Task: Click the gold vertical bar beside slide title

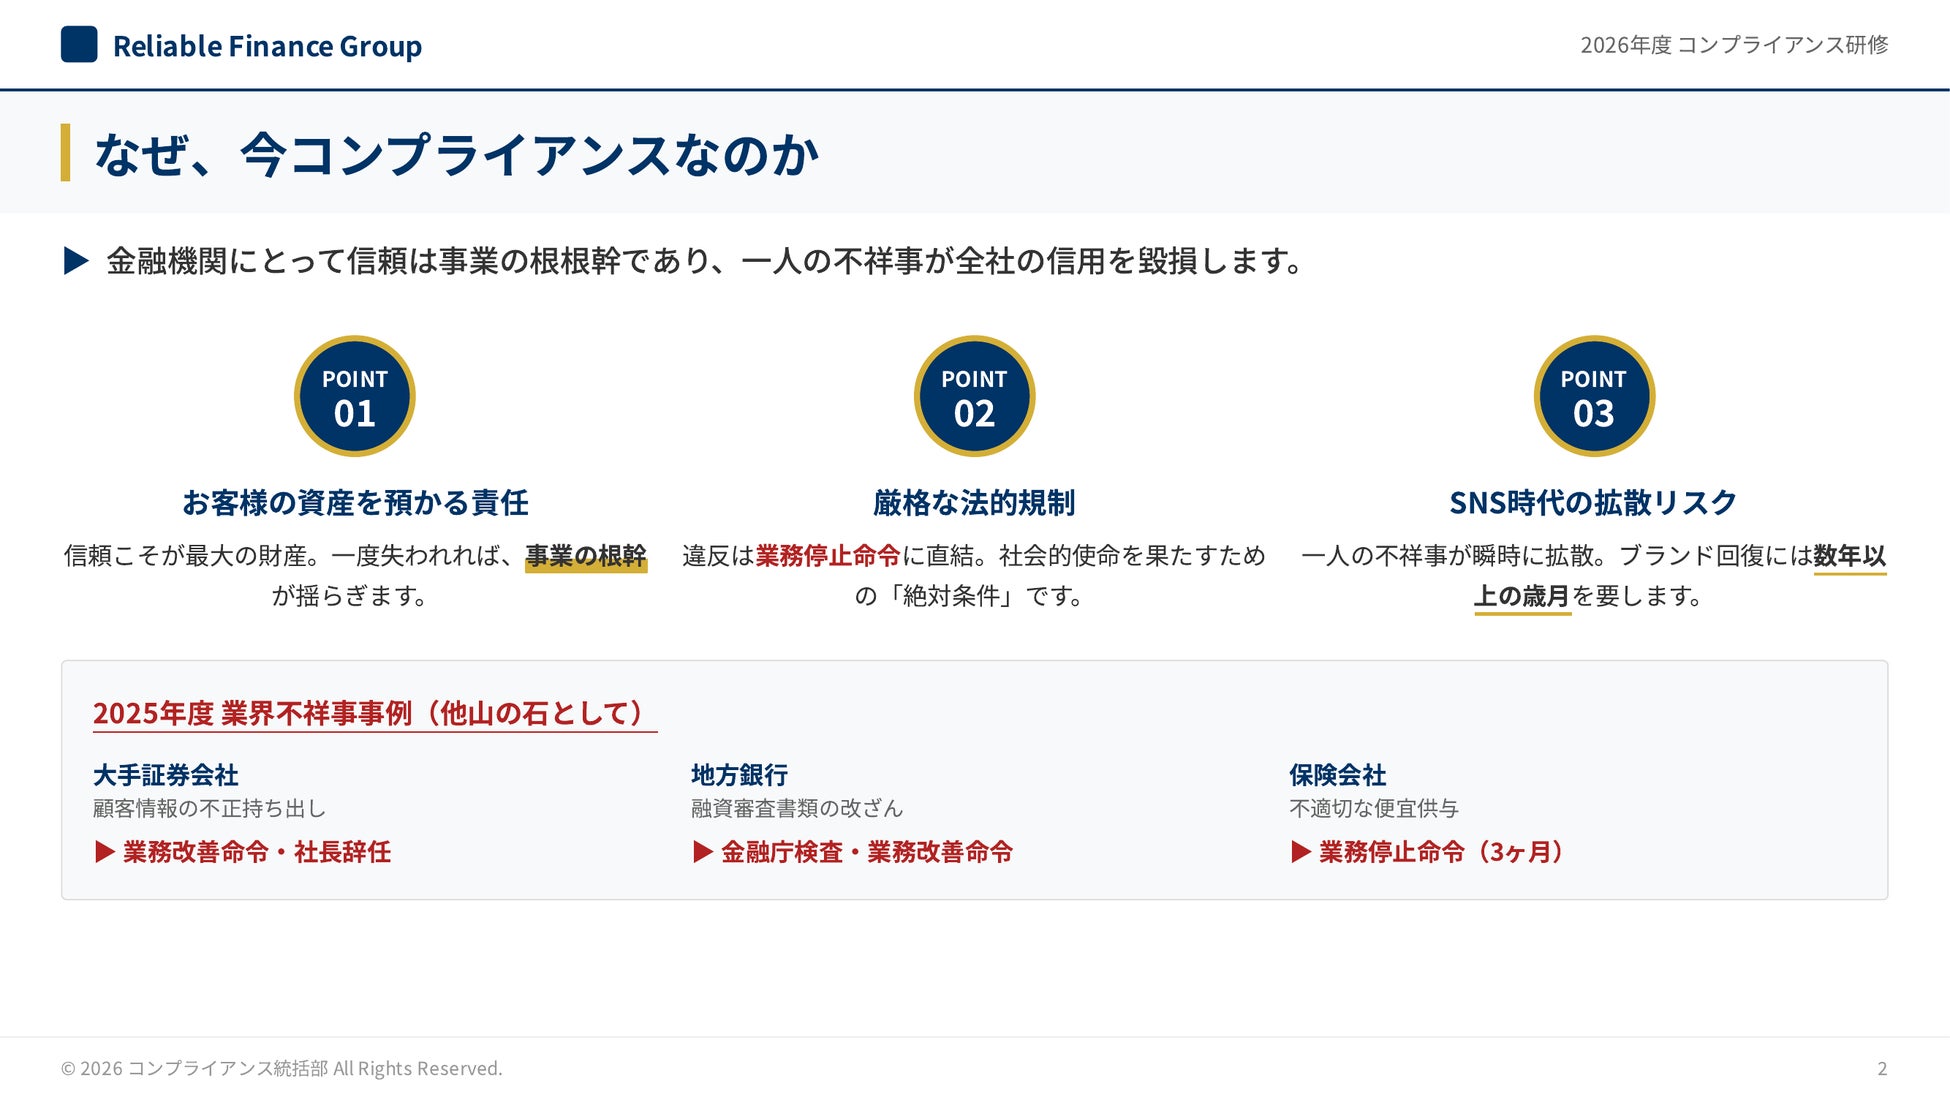Action: coord(65,153)
